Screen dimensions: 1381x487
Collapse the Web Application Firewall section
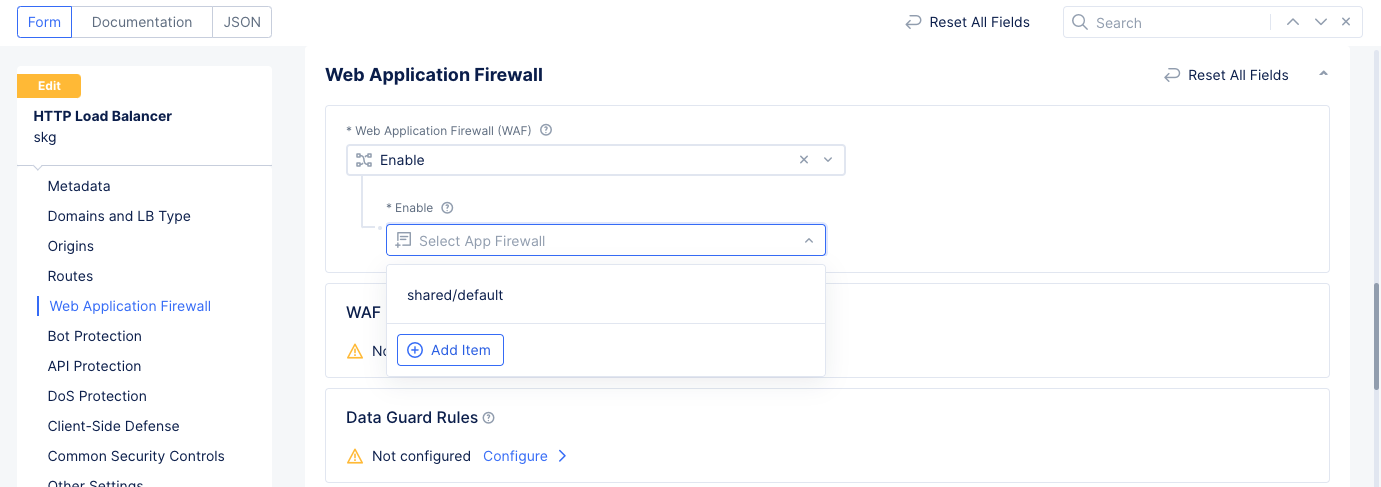(1324, 74)
